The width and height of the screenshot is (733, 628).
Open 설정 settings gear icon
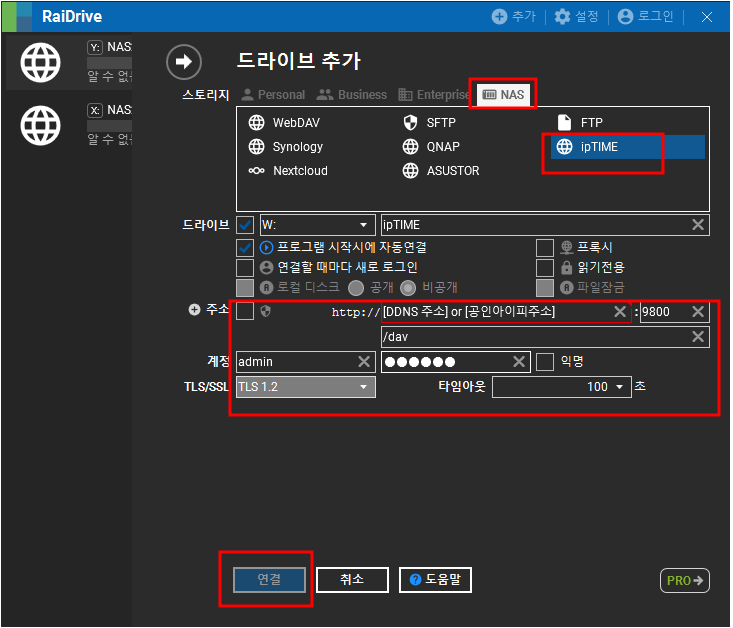pyautogui.click(x=563, y=17)
